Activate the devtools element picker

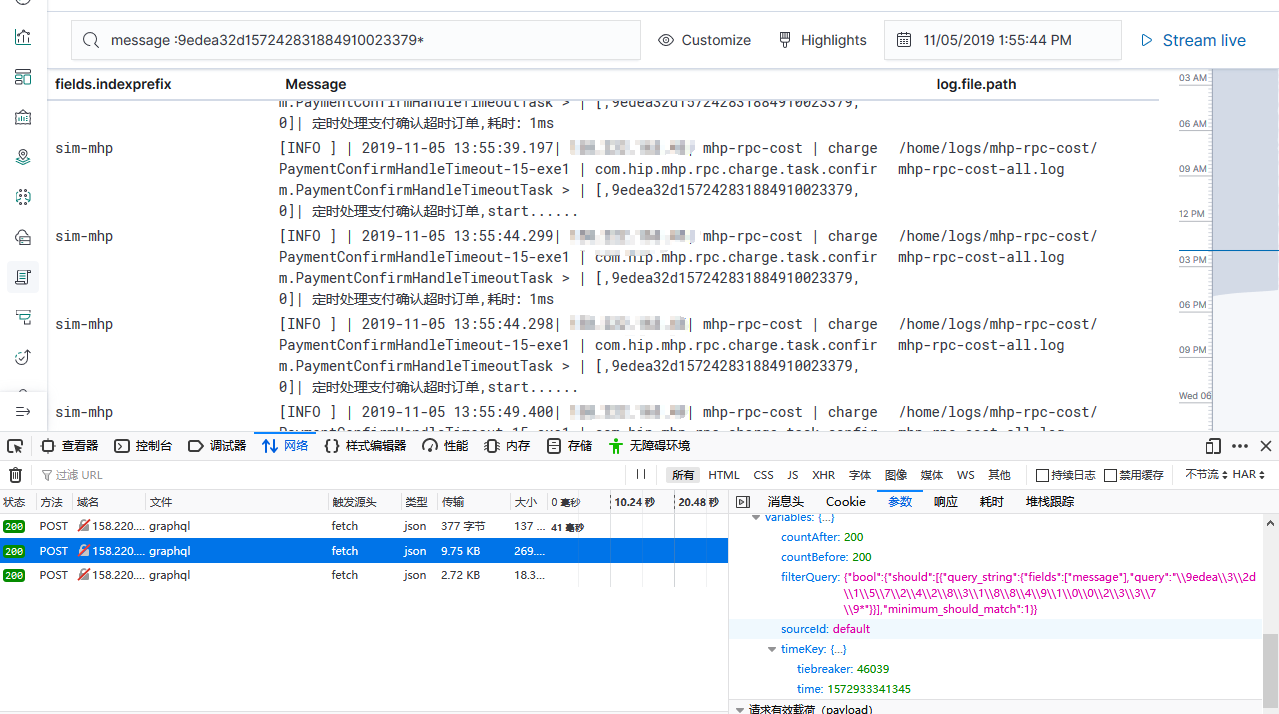15,446
